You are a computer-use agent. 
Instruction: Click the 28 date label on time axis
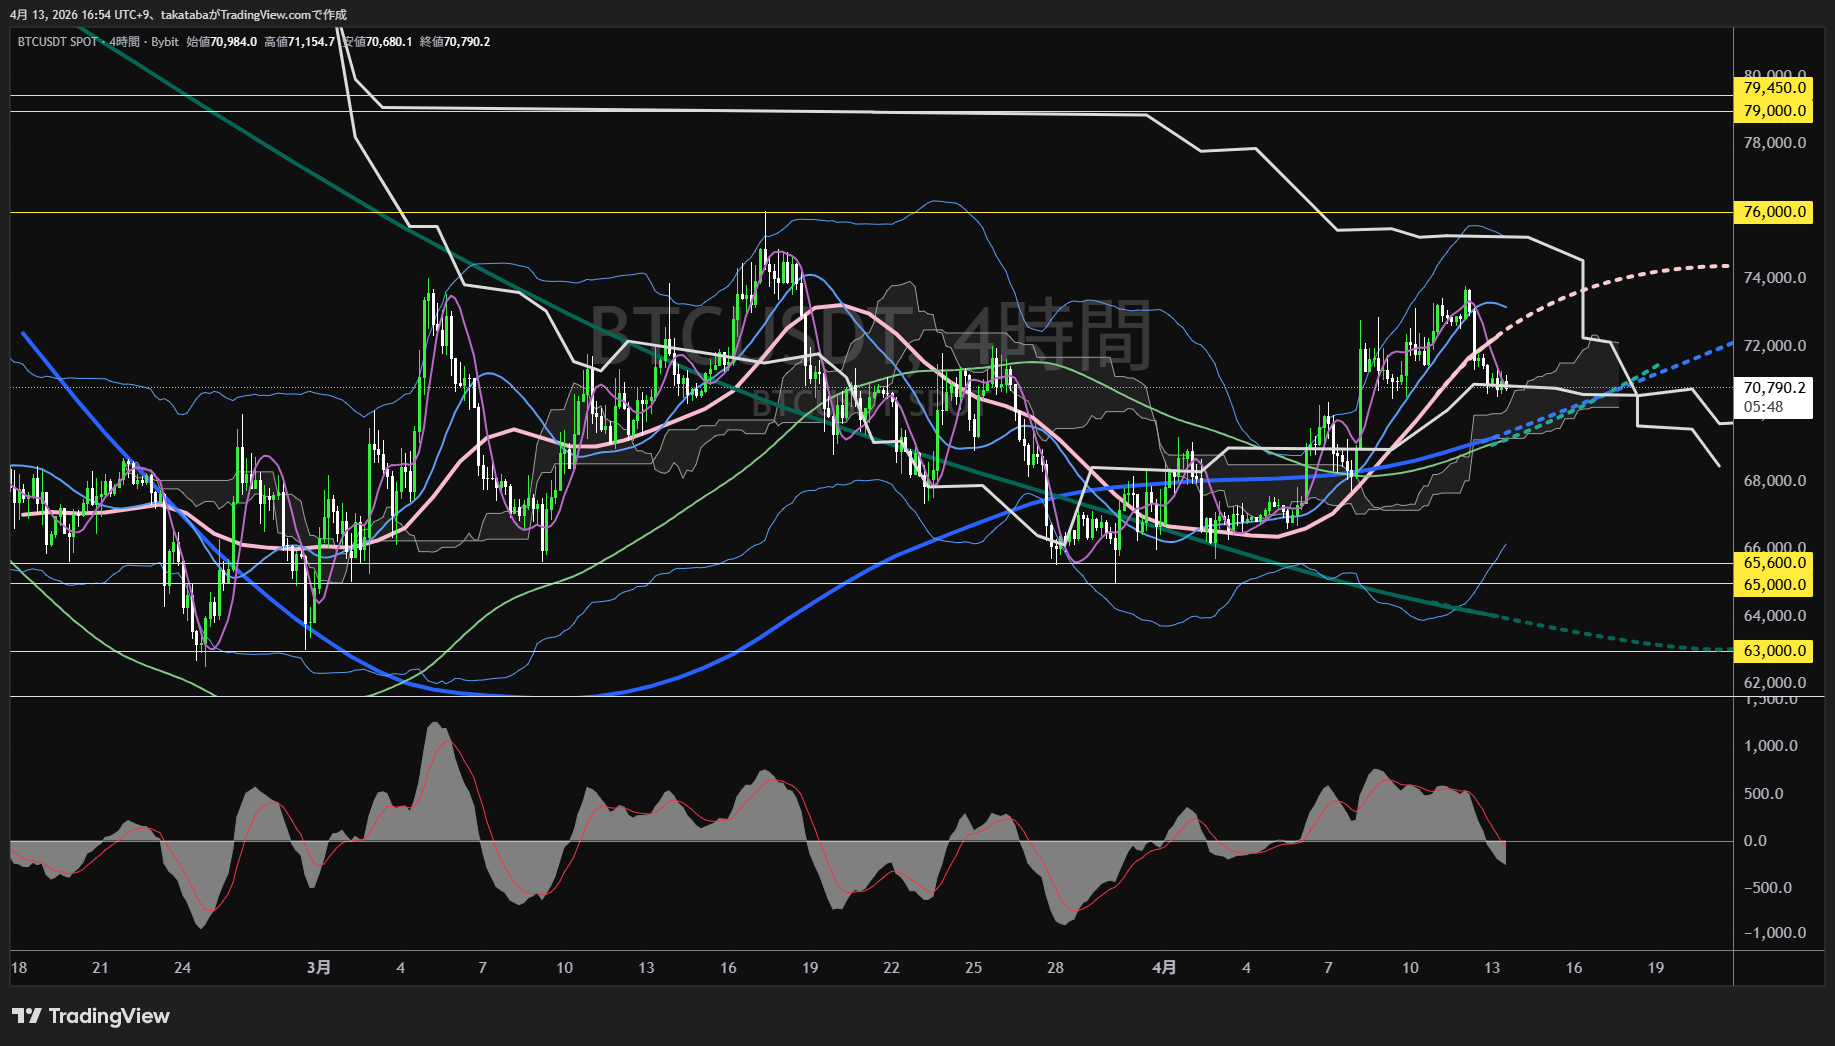[1055, 967]
